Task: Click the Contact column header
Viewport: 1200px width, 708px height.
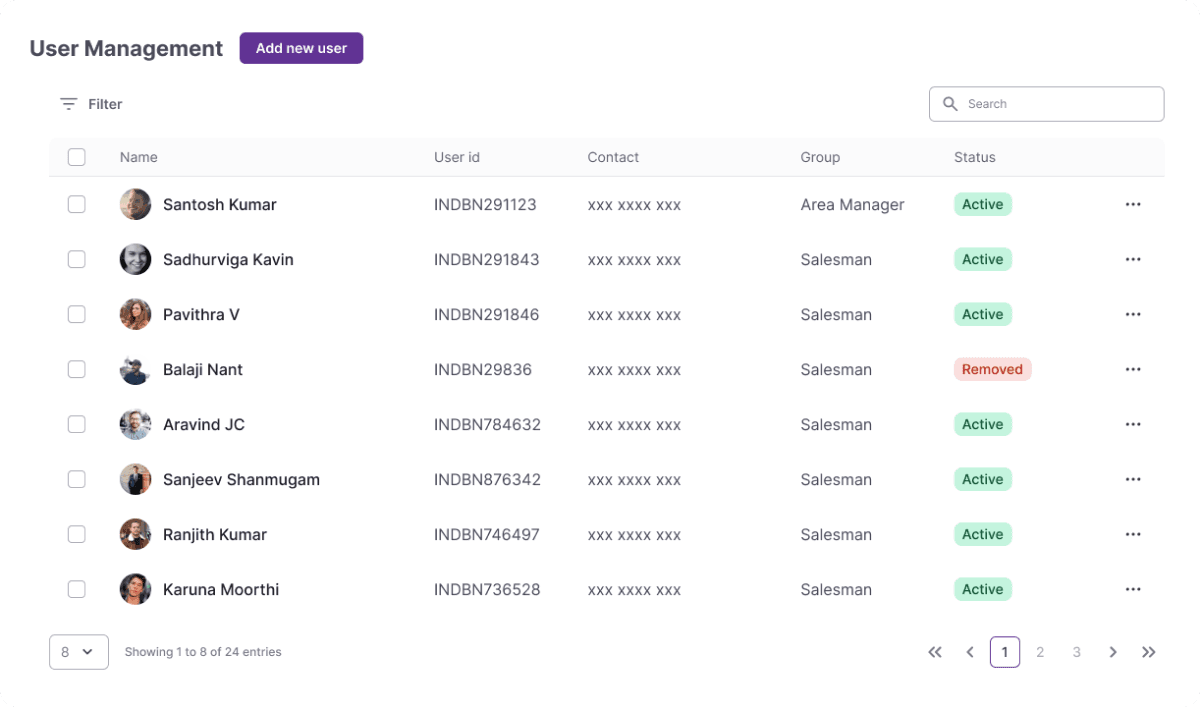Action: (x=613, y=157)
